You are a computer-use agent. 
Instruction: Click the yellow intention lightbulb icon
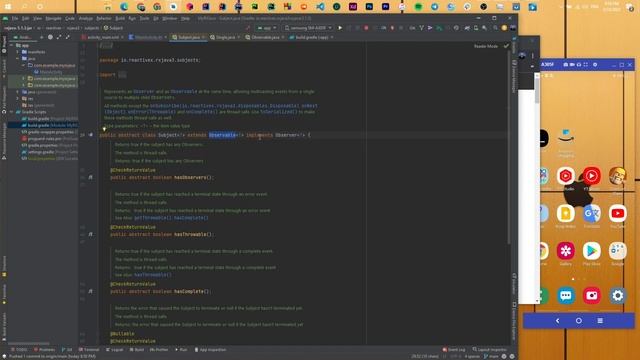(x=104, y=129)
